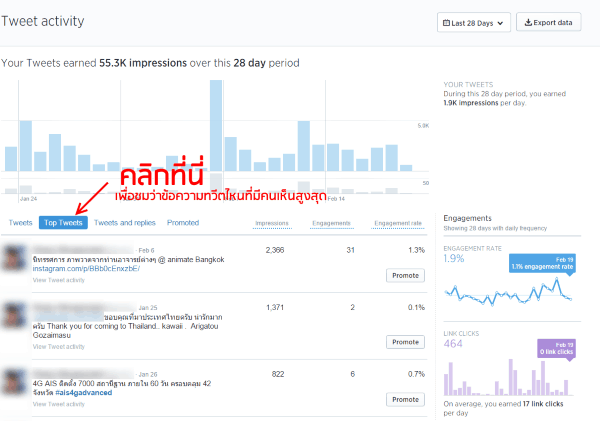
Task: Sort by the Impressions column header
Action: pyautogui.click(x=272, y=223)
